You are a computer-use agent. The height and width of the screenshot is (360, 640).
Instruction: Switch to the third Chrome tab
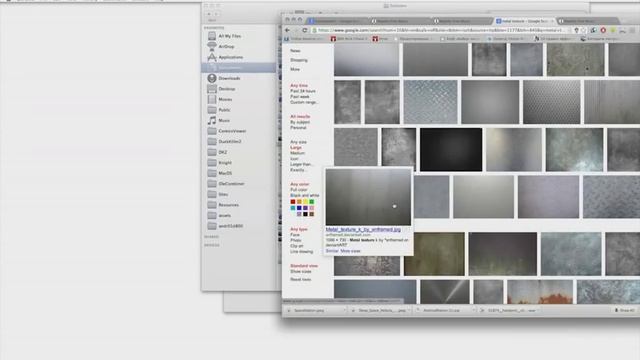coord(460,21)
